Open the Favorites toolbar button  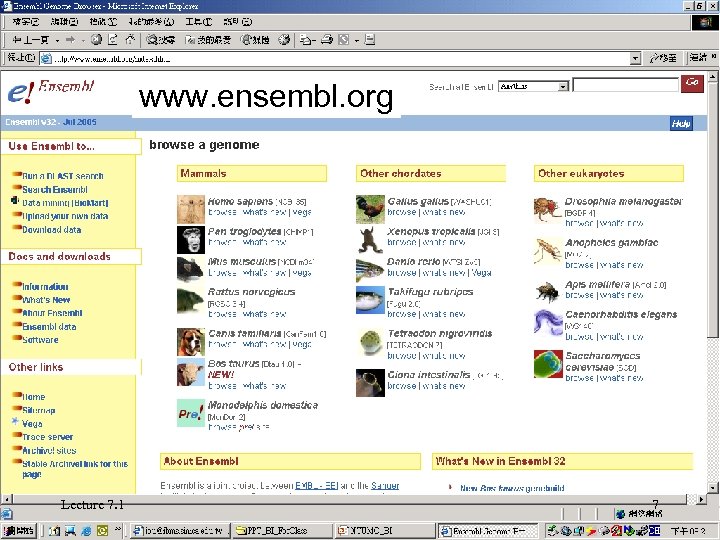pyautogui.click(x=208, y=40)
